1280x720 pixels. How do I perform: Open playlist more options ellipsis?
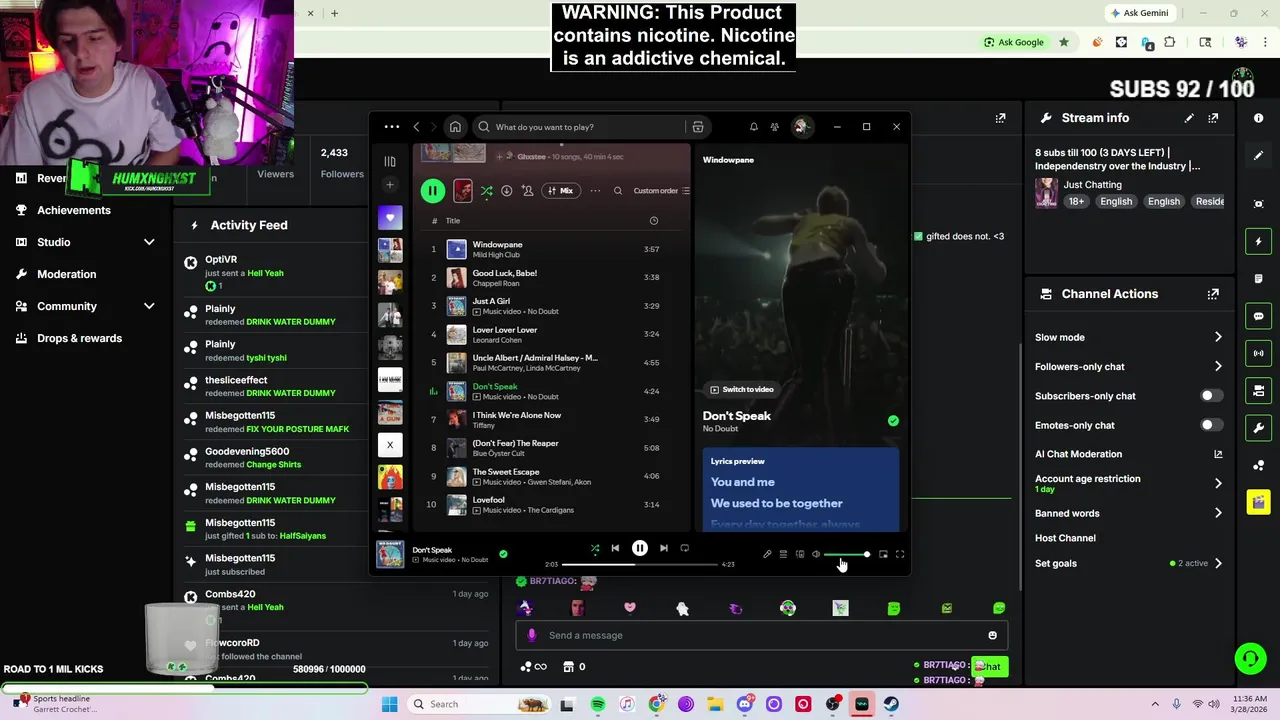(595, 191)
